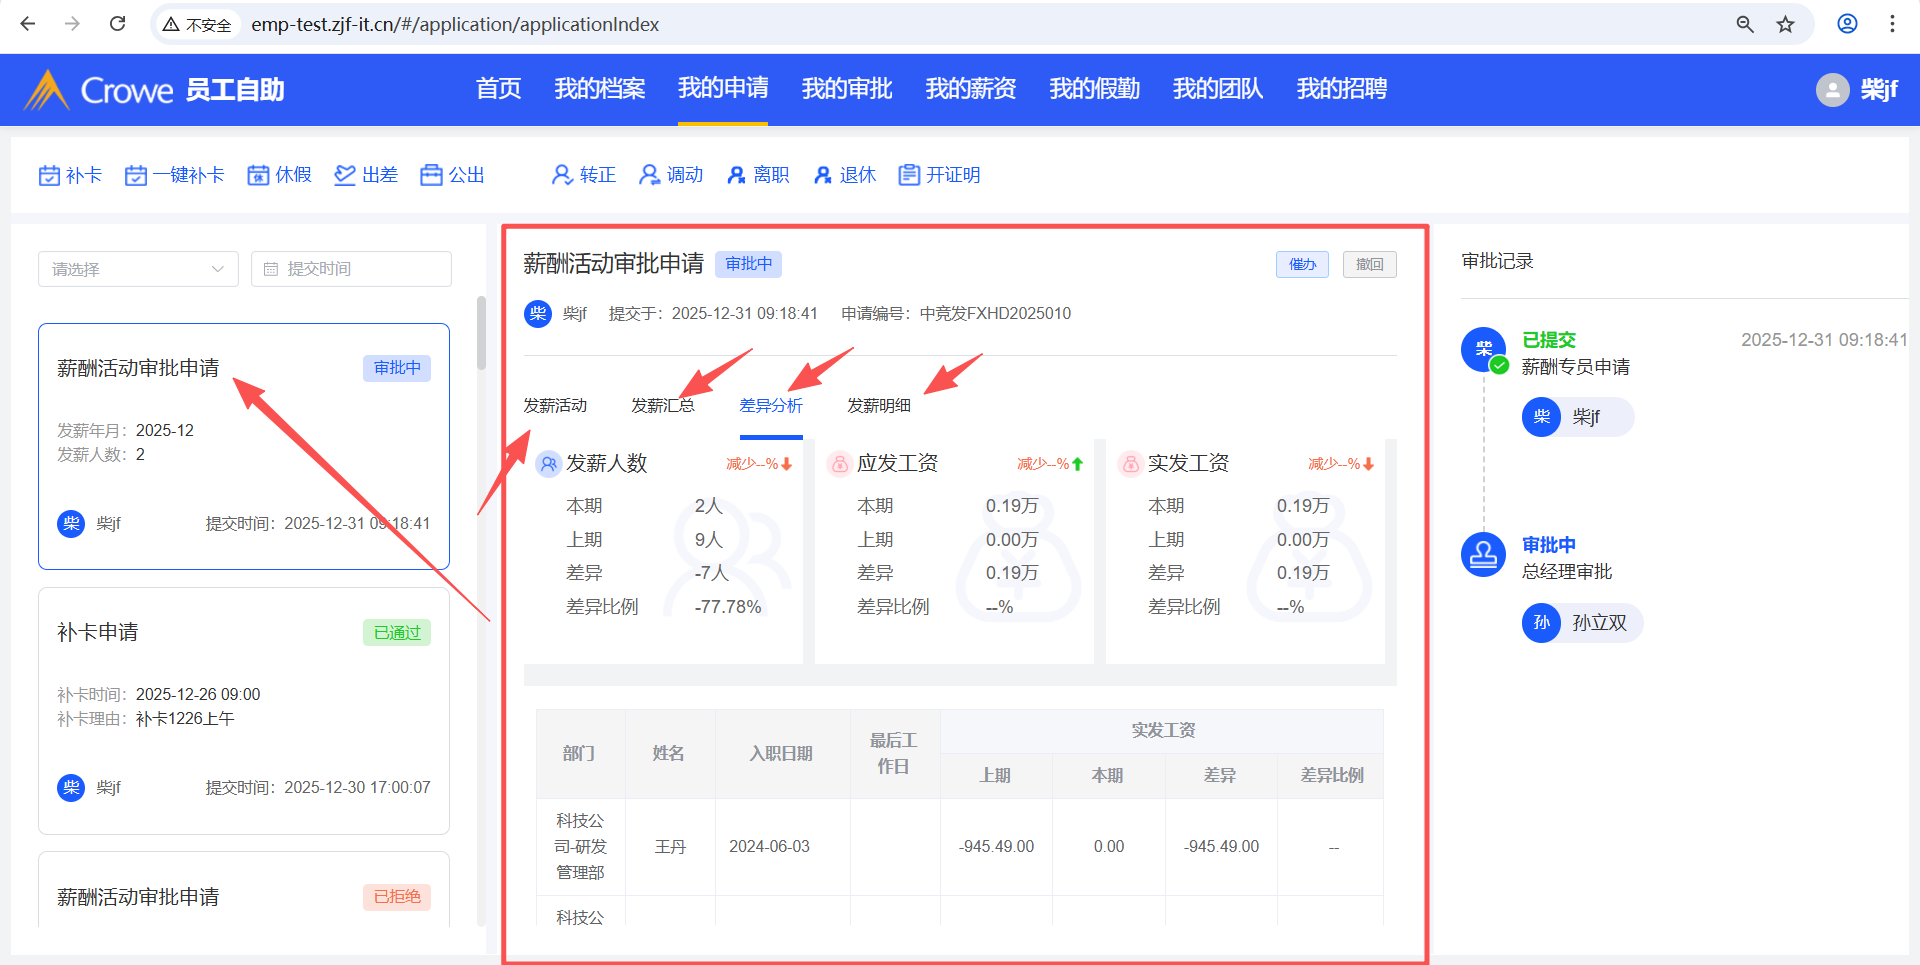Click the 公出 briefcase icon
1920x965 pixels.
[431, 176]
